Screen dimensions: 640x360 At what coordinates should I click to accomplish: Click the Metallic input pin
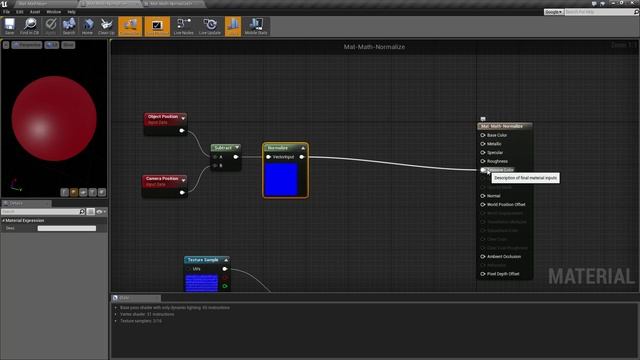pos(483,144)
